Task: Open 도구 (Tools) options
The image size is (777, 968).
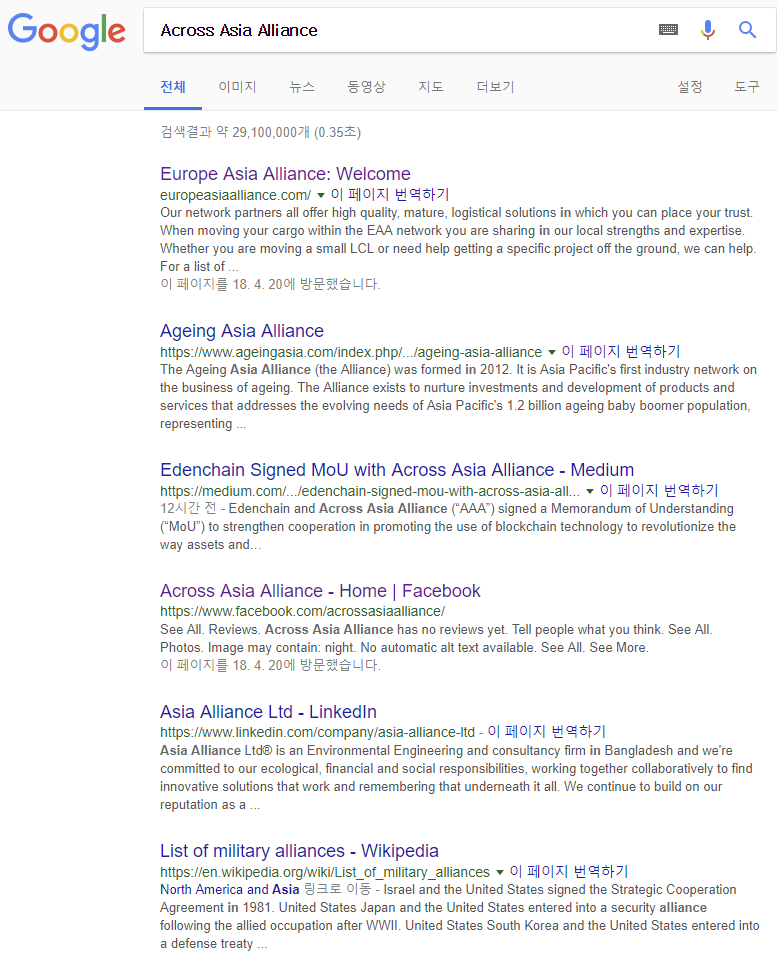Action: pos(747,87)
